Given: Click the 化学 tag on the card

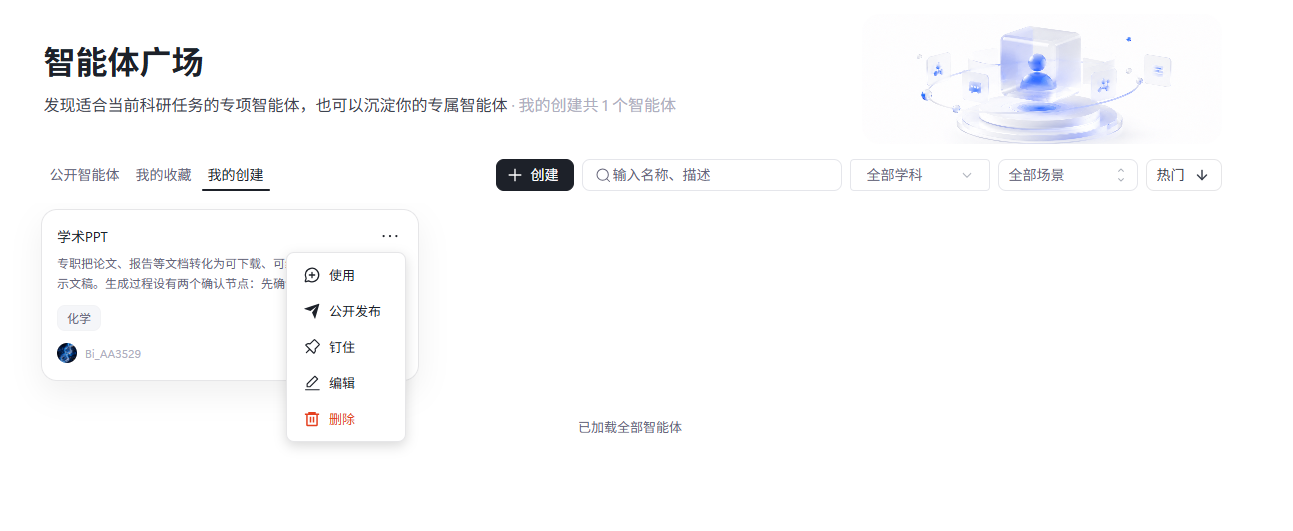Looking at the screenshot, I should pyautogui.click(x=79, y=318).
